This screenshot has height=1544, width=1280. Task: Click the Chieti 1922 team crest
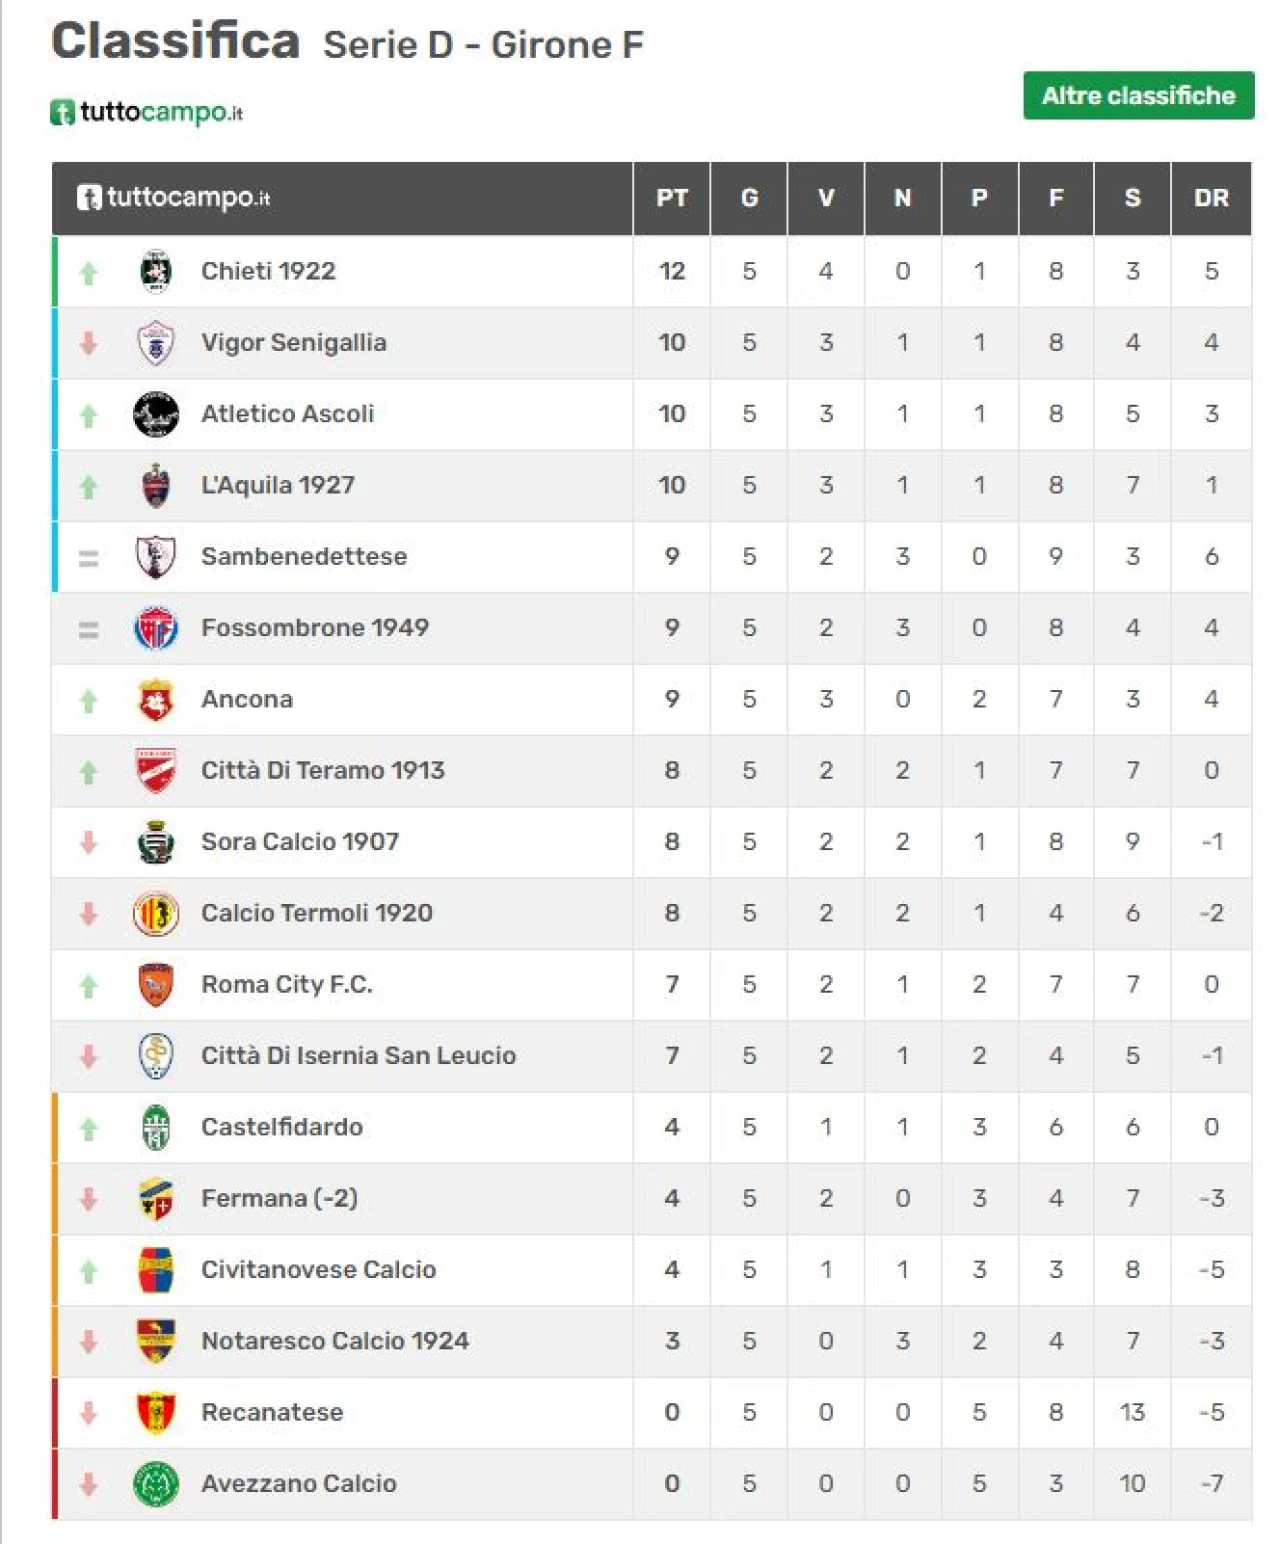(155, 271)
